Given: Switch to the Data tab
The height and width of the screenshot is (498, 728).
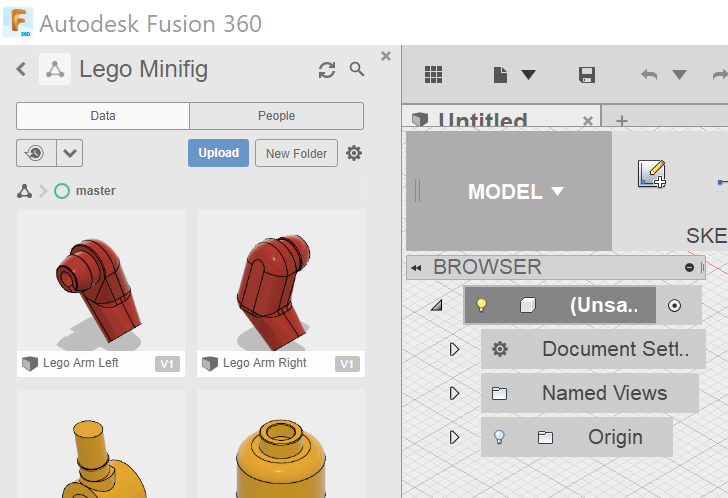Looking at the screenshot, I should (103, 116).
